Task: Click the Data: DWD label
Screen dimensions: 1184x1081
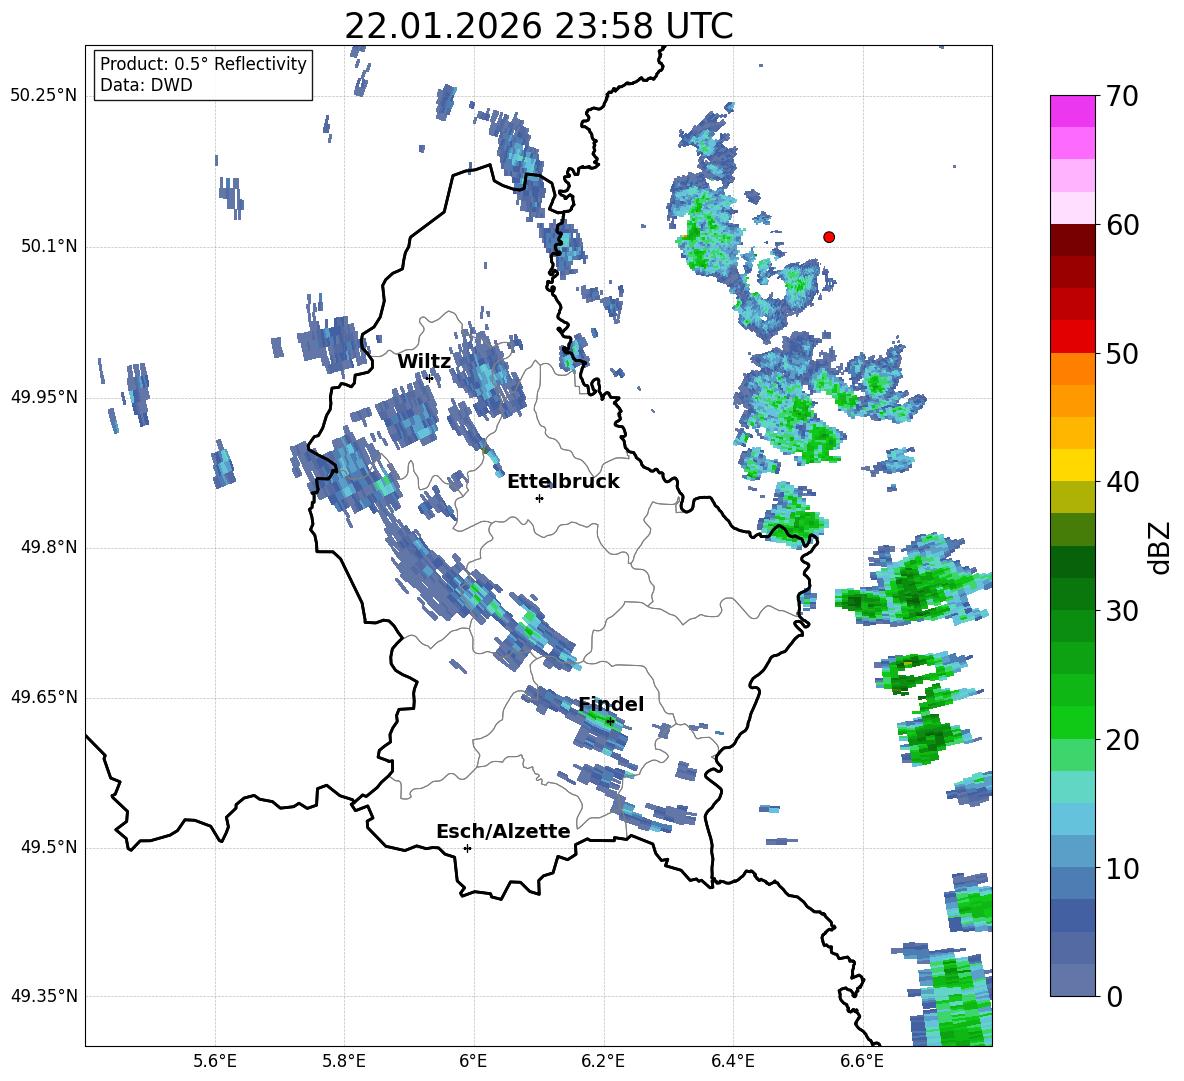Action: tap(146, 85)
